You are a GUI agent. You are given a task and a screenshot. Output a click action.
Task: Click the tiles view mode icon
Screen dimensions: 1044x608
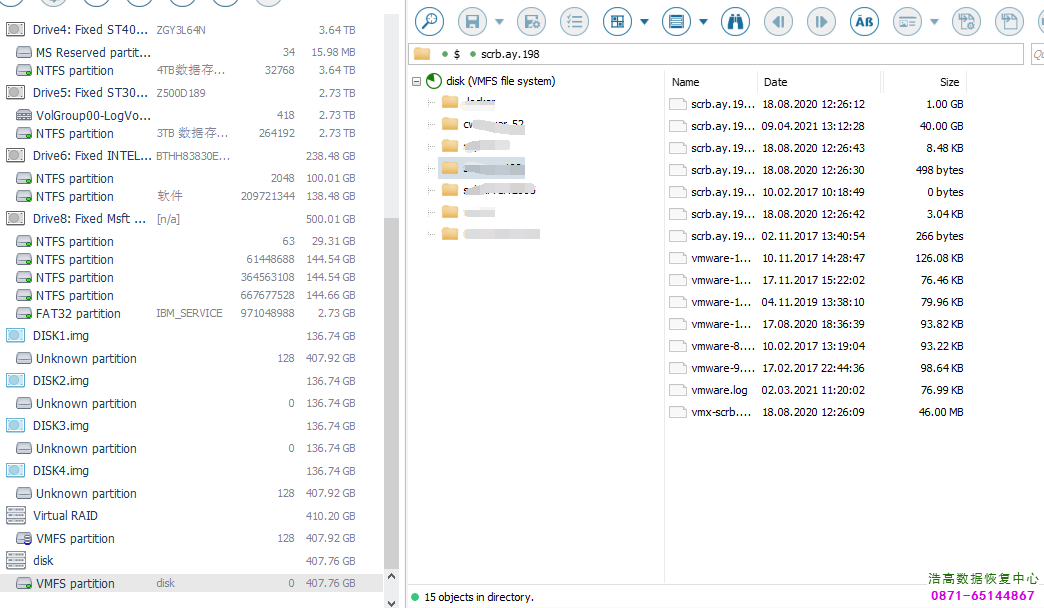(x=617, y=20)
